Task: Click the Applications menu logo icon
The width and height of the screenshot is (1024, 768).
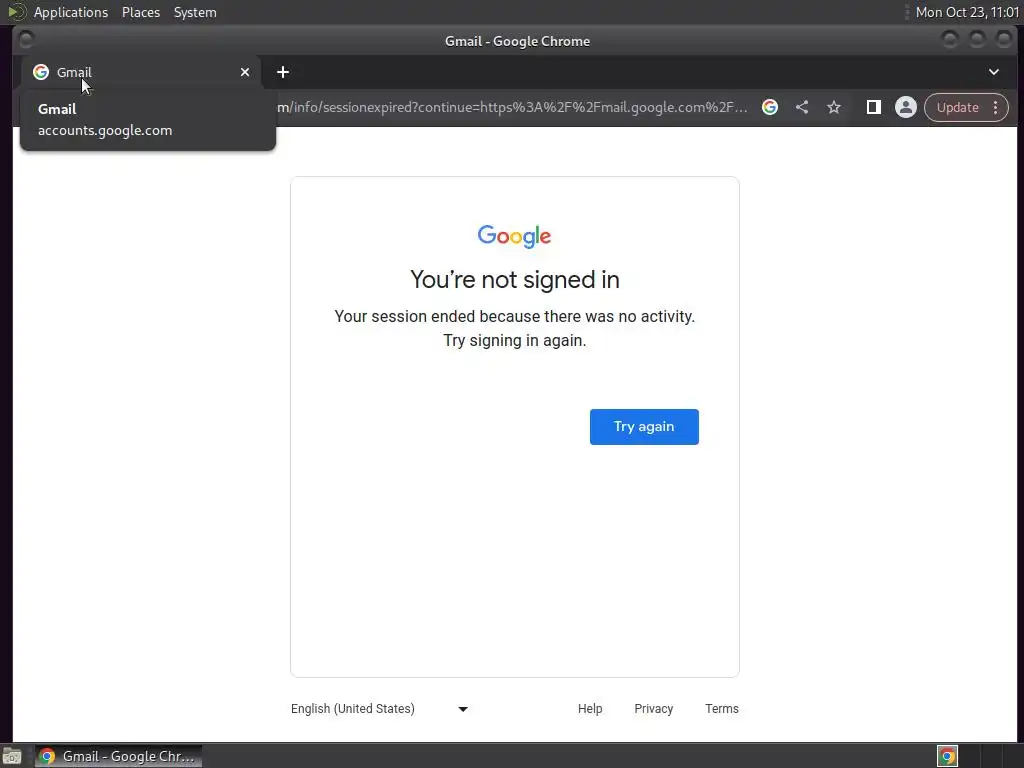Action: tap(16, 12)
